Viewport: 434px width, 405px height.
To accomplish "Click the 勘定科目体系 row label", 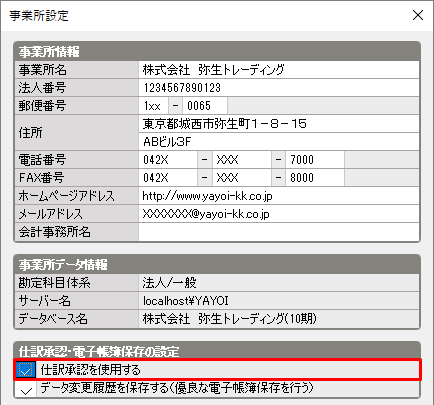I will [x=77, y=283].
